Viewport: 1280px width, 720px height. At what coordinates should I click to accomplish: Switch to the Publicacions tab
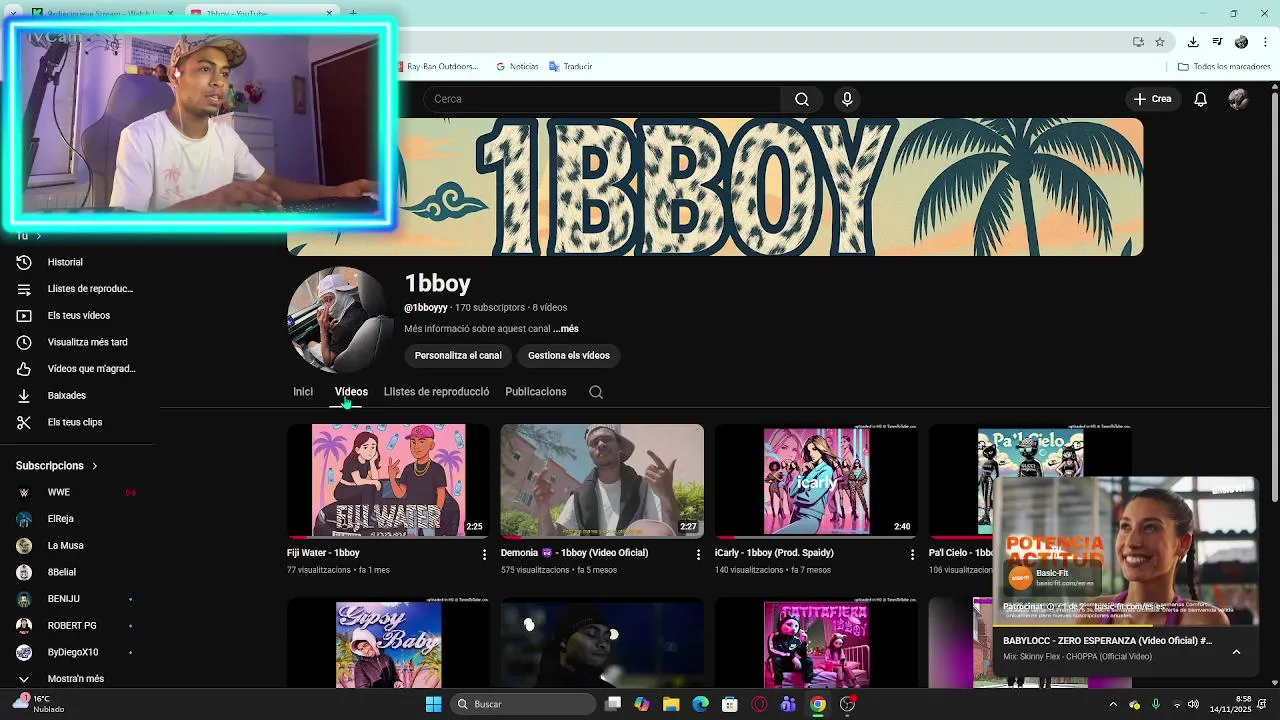click(536, 392)
